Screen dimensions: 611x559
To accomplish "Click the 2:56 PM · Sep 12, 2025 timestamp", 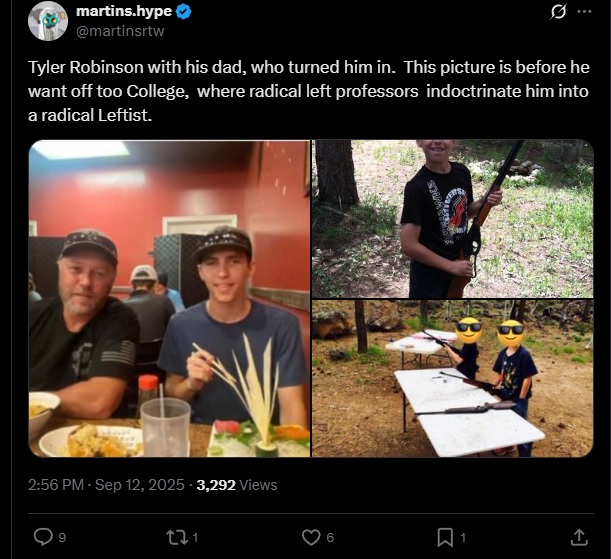I will pyautogui.click(x=107, y=484).
